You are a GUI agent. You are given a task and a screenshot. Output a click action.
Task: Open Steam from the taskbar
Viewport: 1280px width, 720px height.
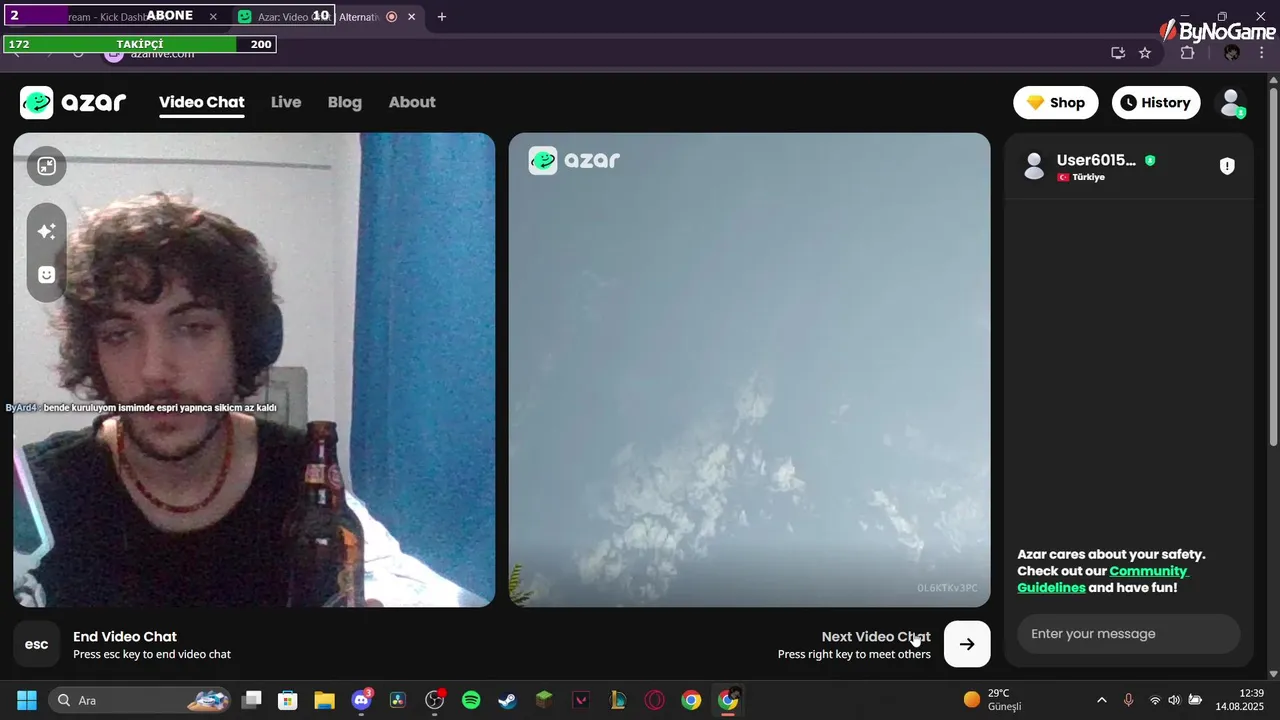508,700
